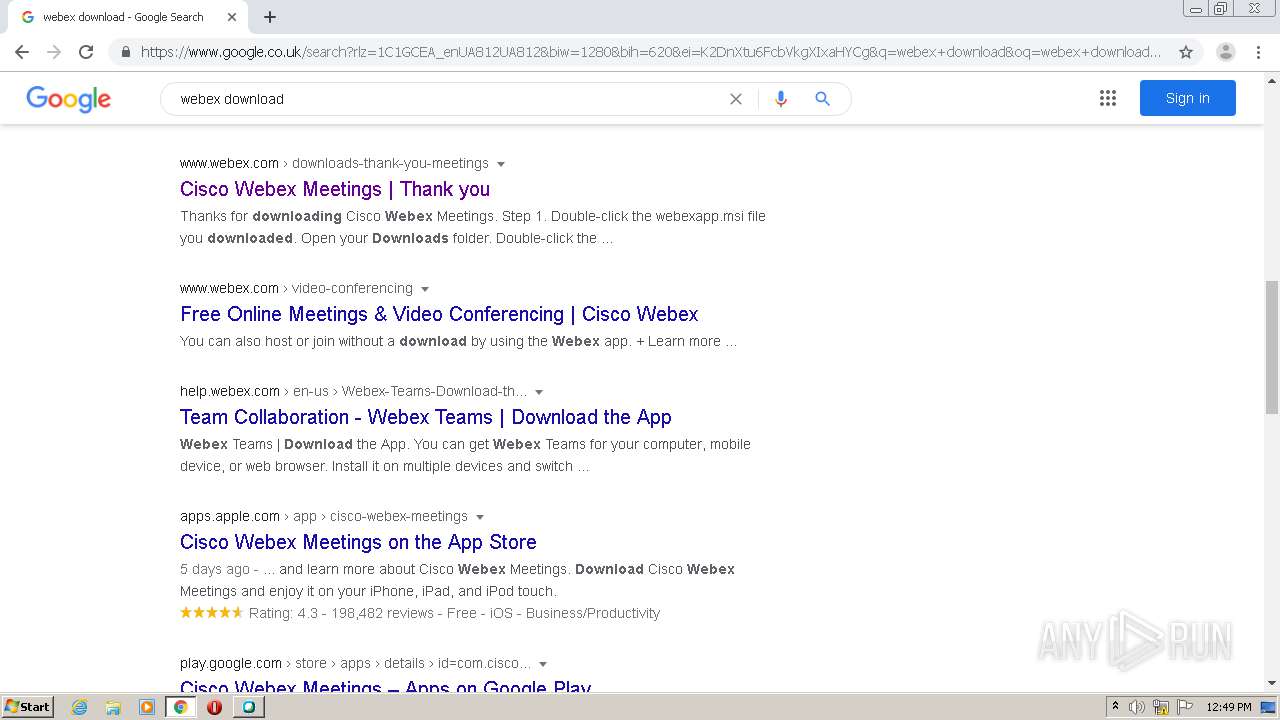Open Internet Explorer from taskbar
1280x720 pixels.
click(79, 707)
